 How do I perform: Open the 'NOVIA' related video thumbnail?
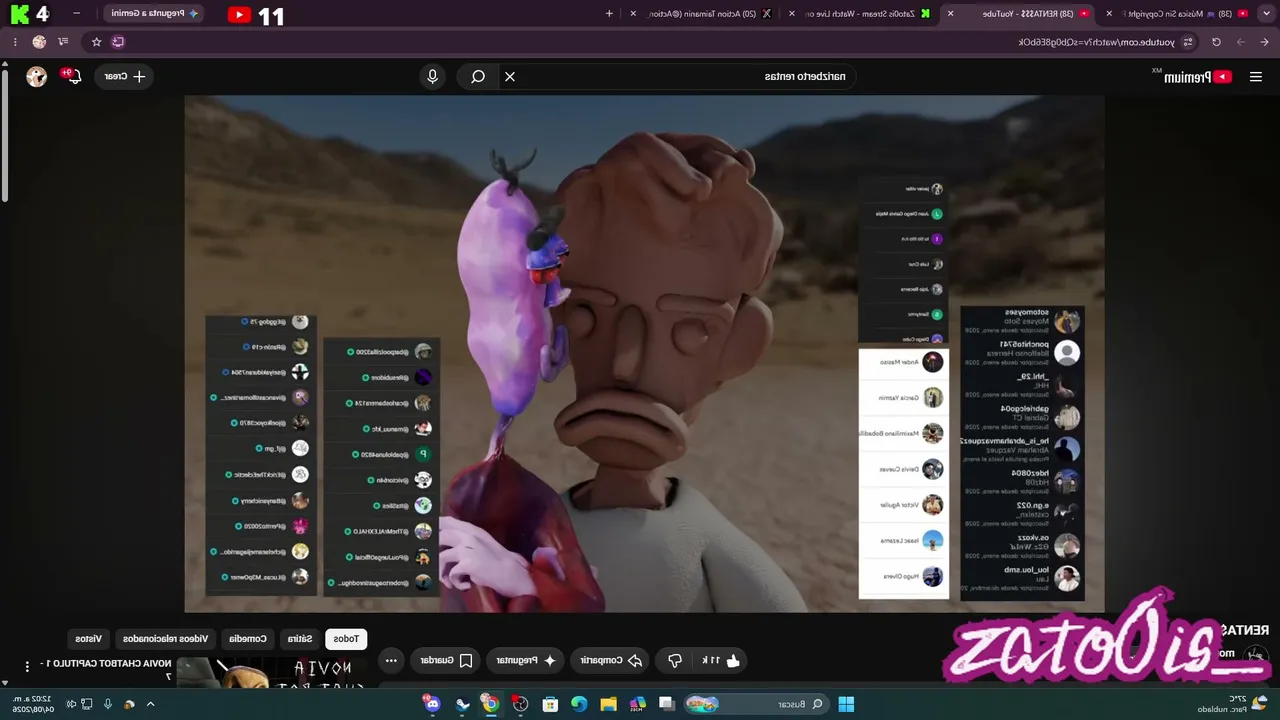270,673
